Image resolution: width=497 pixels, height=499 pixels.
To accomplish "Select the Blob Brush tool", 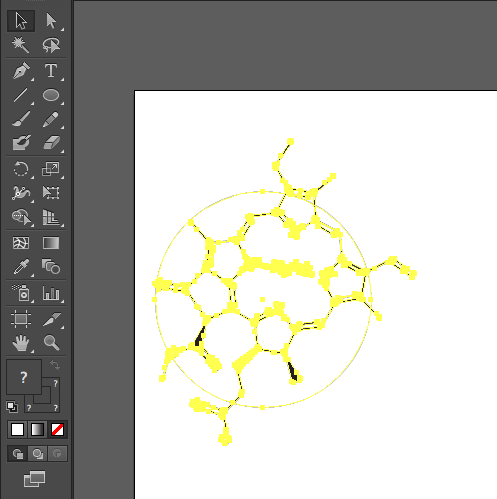I will [21, 143].
